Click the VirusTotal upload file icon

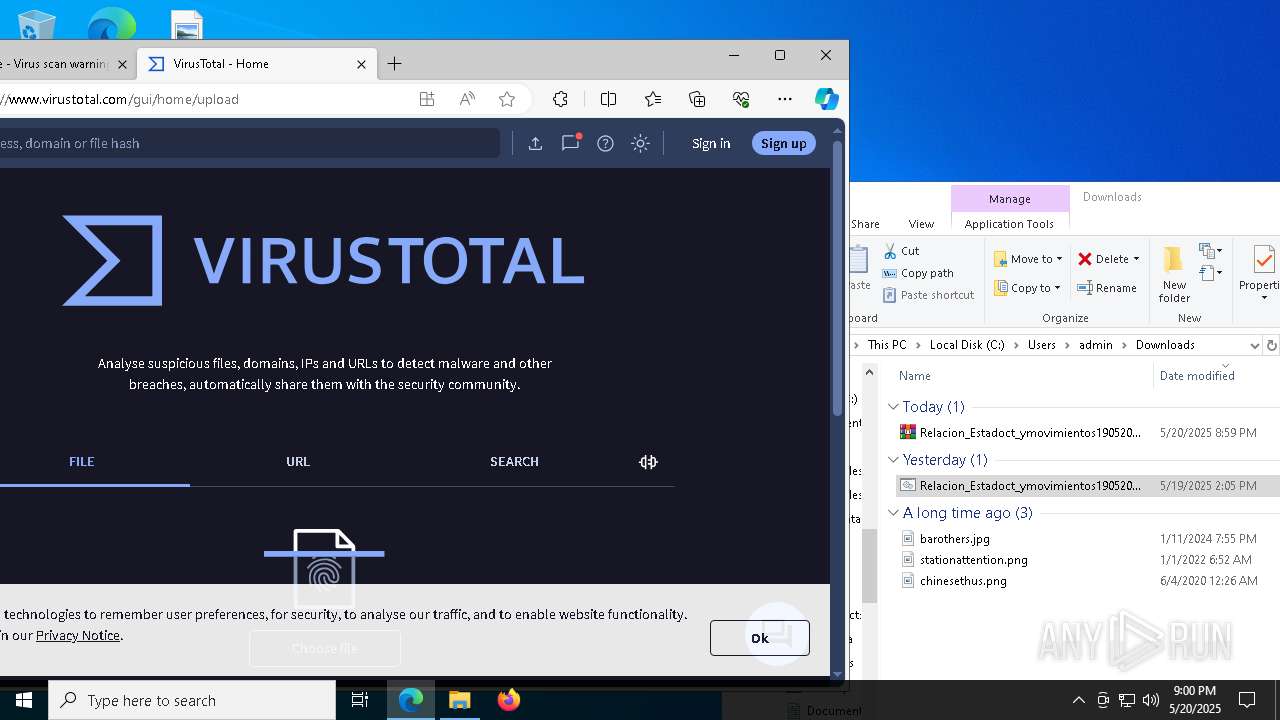(x=535, y=143)
